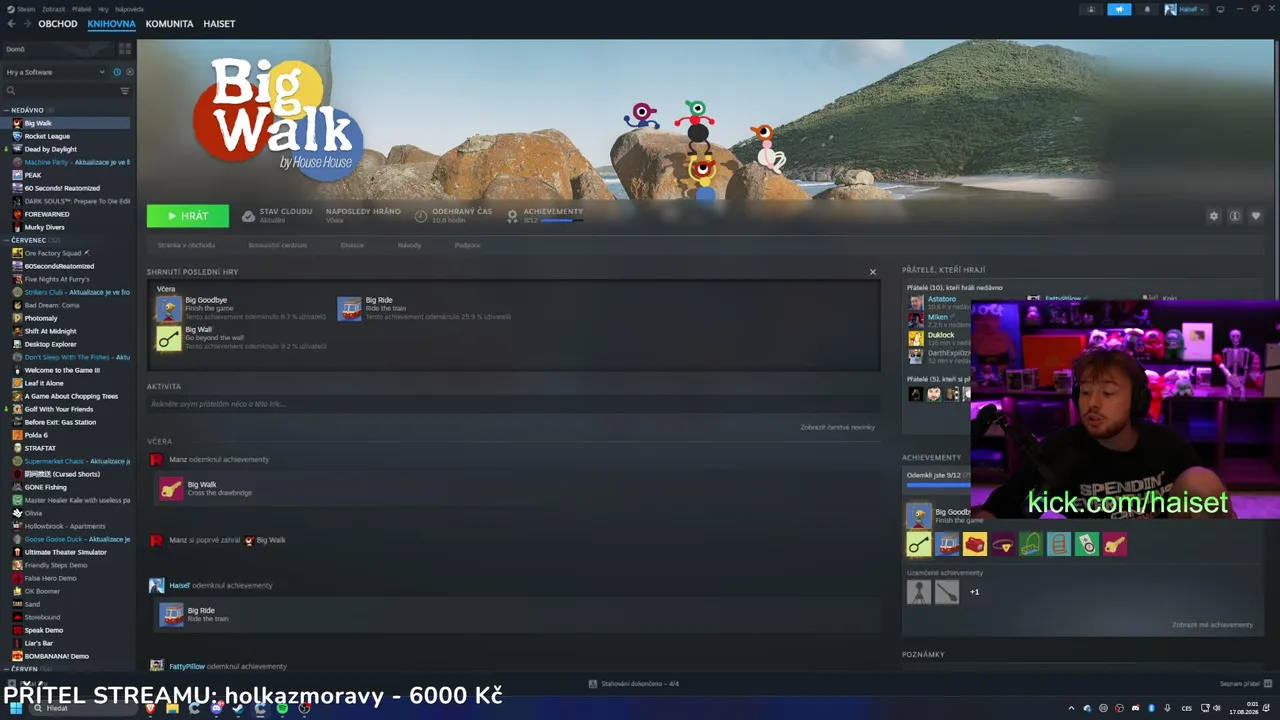Open the cloud status icon
Viewport: 1280px width, 720px height.
click(x=249, y=216)
